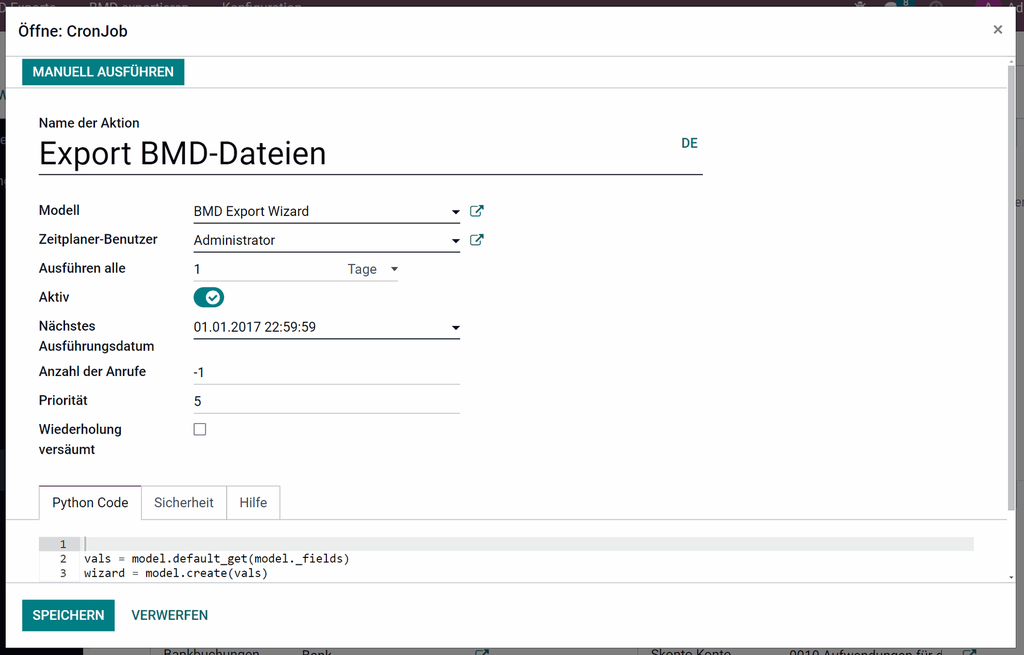The height and width of the screenshot is (655, 1024).
Task: Close the CronJob dialog with the X
Action: click(997, 30)
